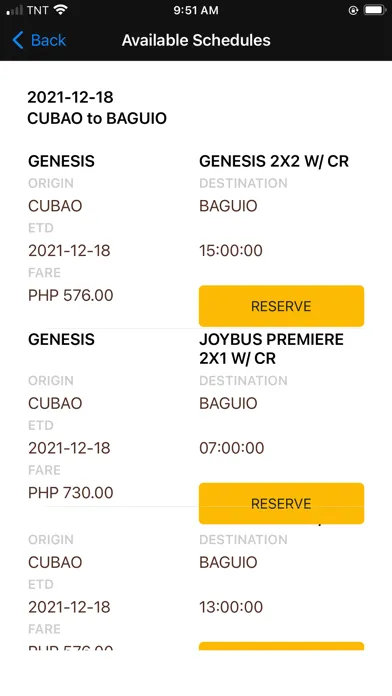This screenshot has height=696, width=392.
Task: Select the PHP 730.00 fare text
Action: click(x=71, y=493)
